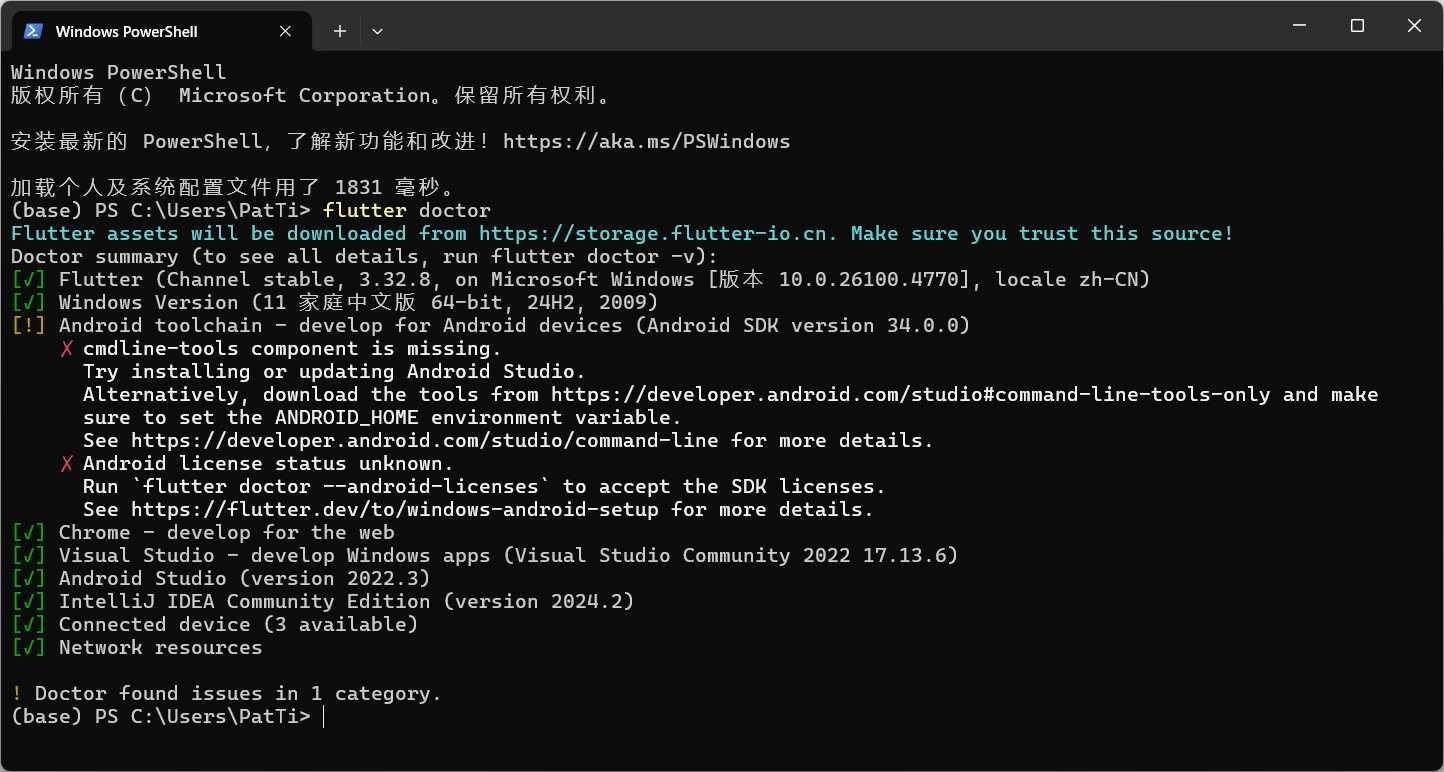Click the PowerShell icon in the tab
This screenshot has height=772, width=1444.
[x=32, y=31]
